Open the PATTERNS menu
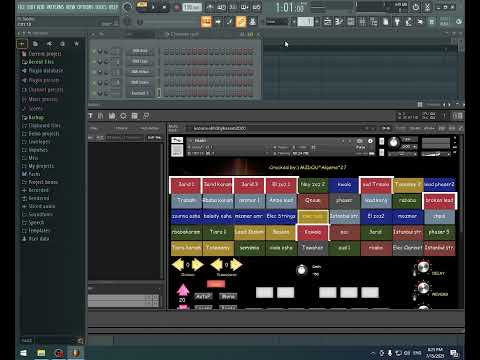 pos(55,7)
